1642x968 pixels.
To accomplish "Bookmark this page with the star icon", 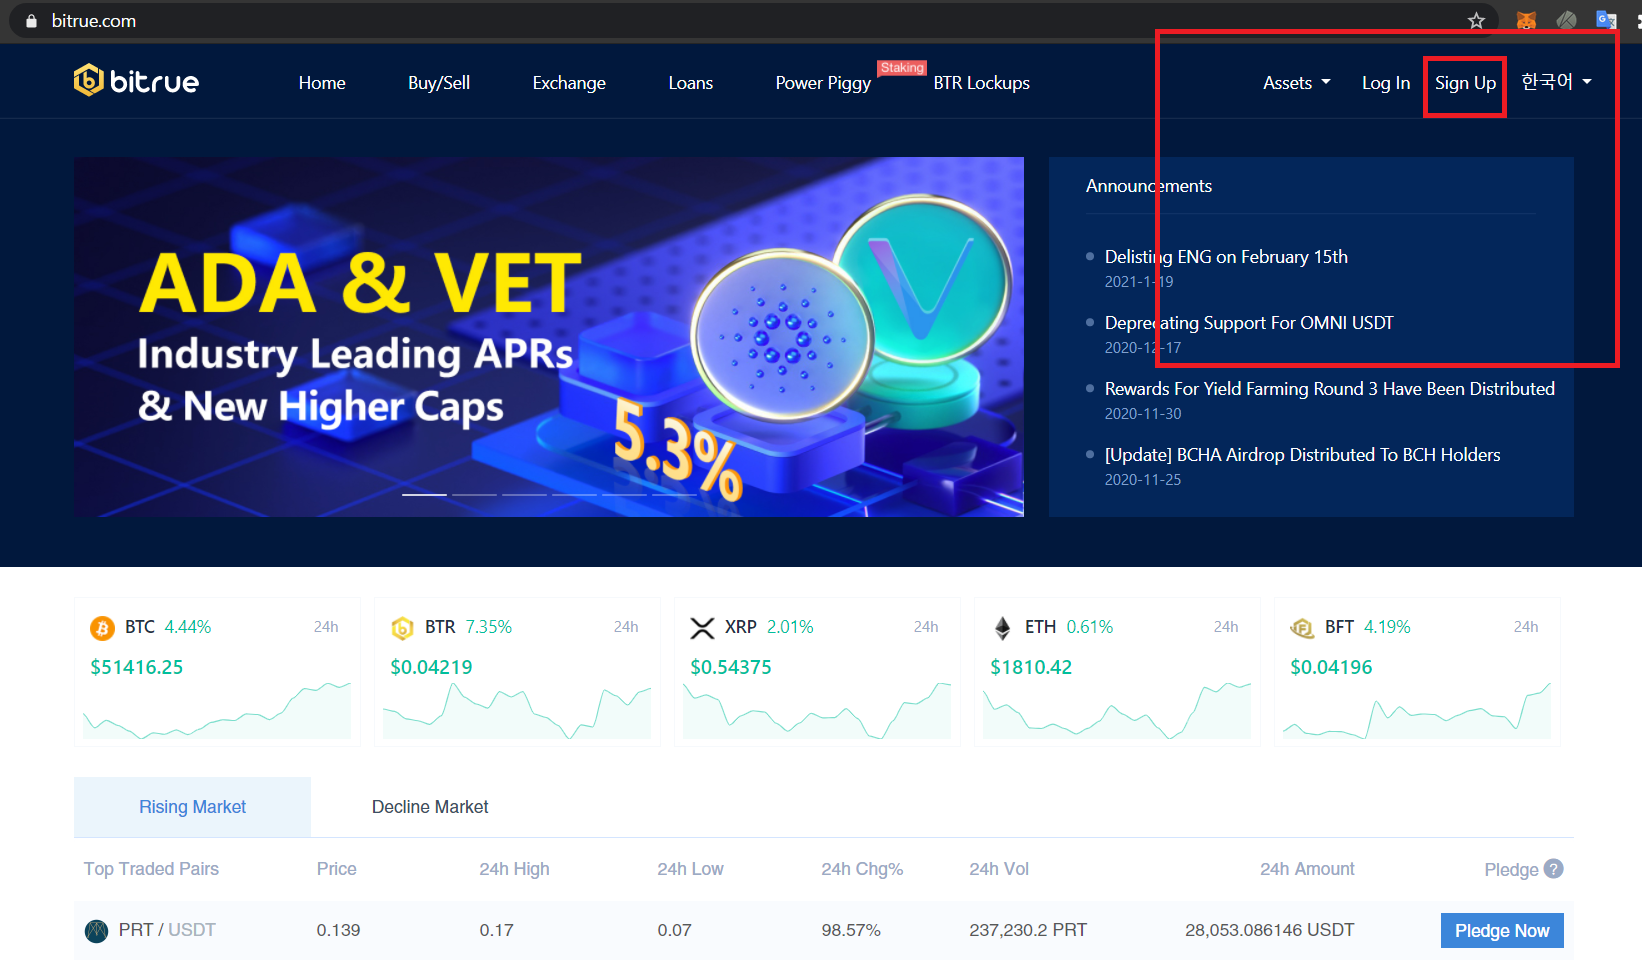I will coord(1476,20).
